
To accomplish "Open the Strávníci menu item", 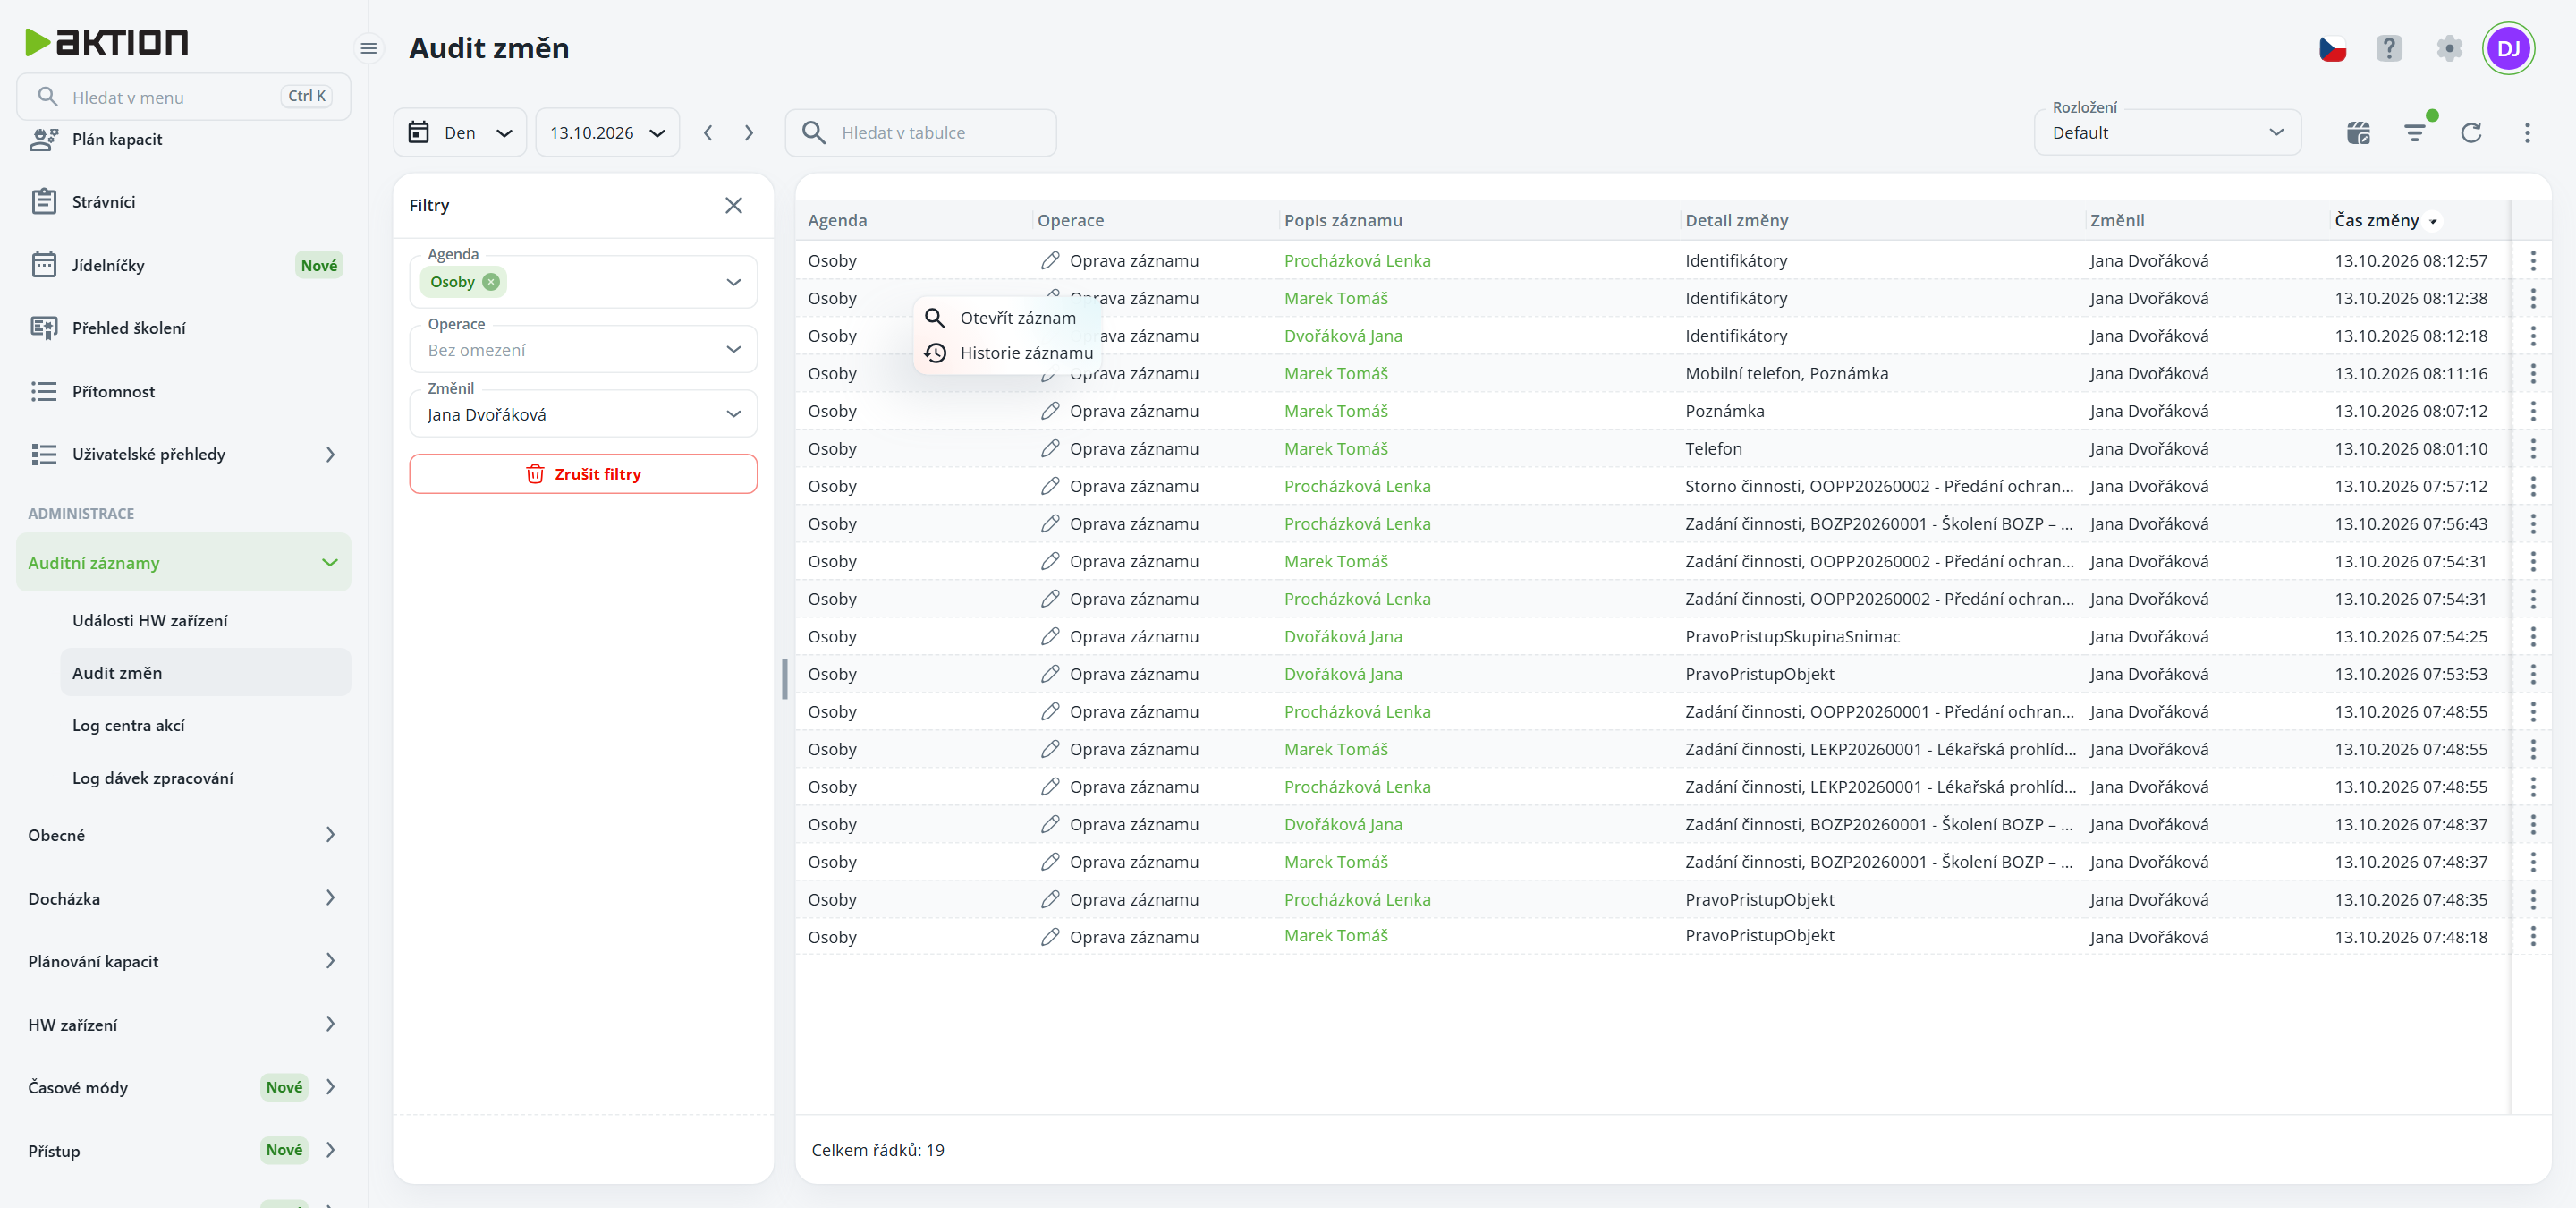I will coord(184,202).
